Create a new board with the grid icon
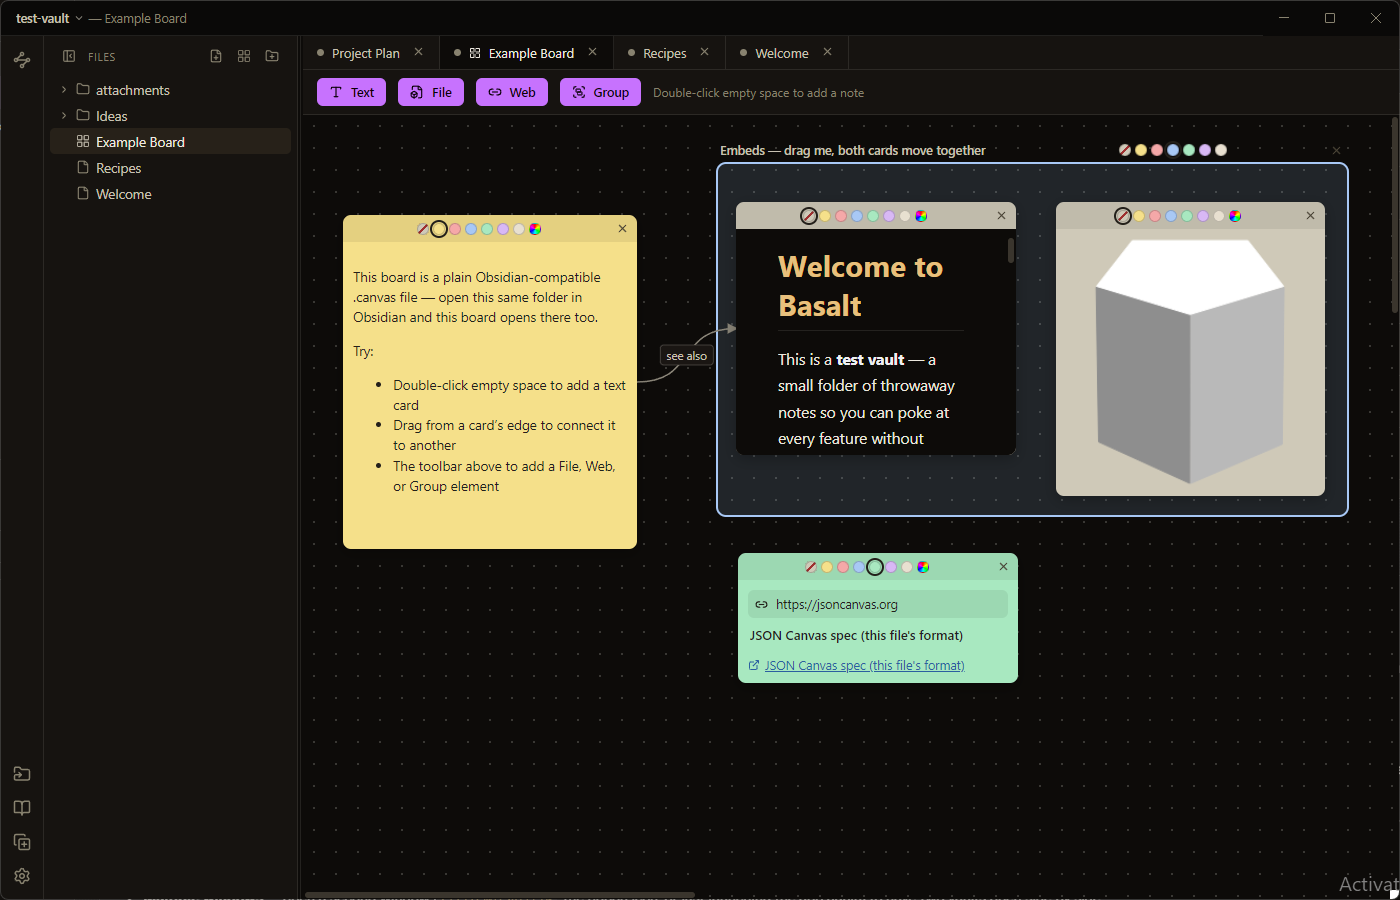This screenshot has width=1400, height=900. (244, 57)
